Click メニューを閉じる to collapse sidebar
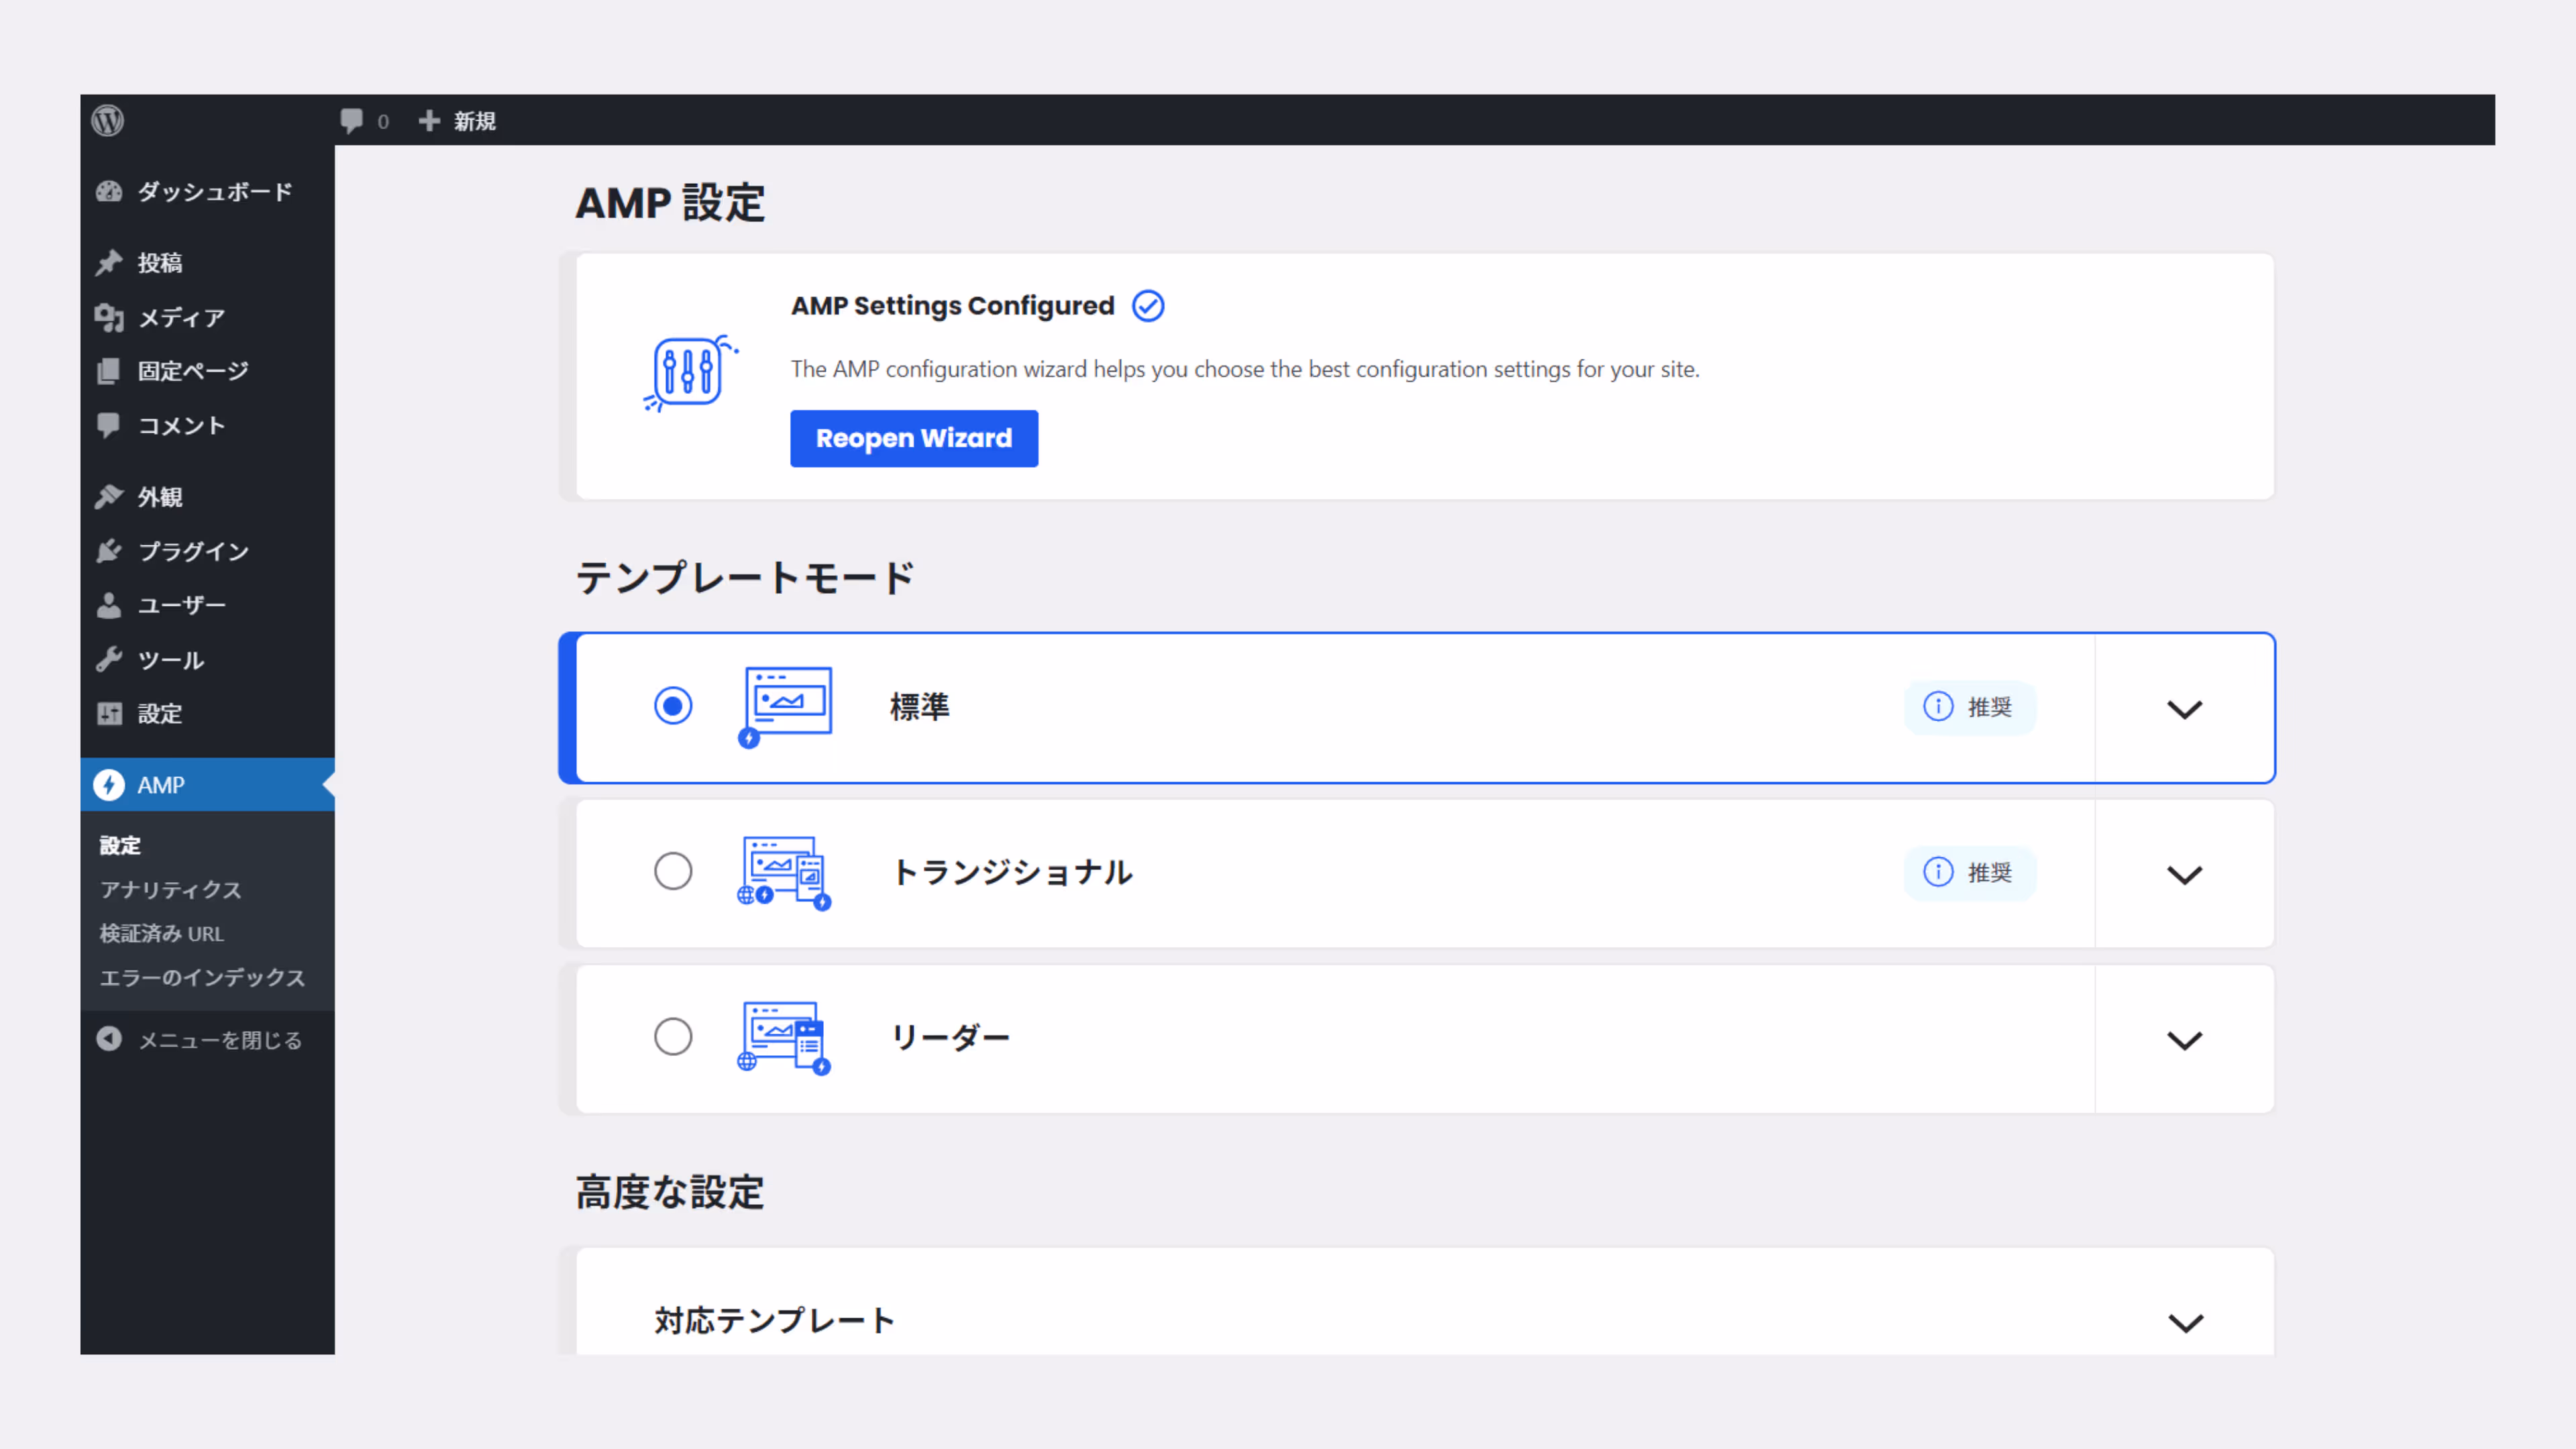 coord(207,1039)
